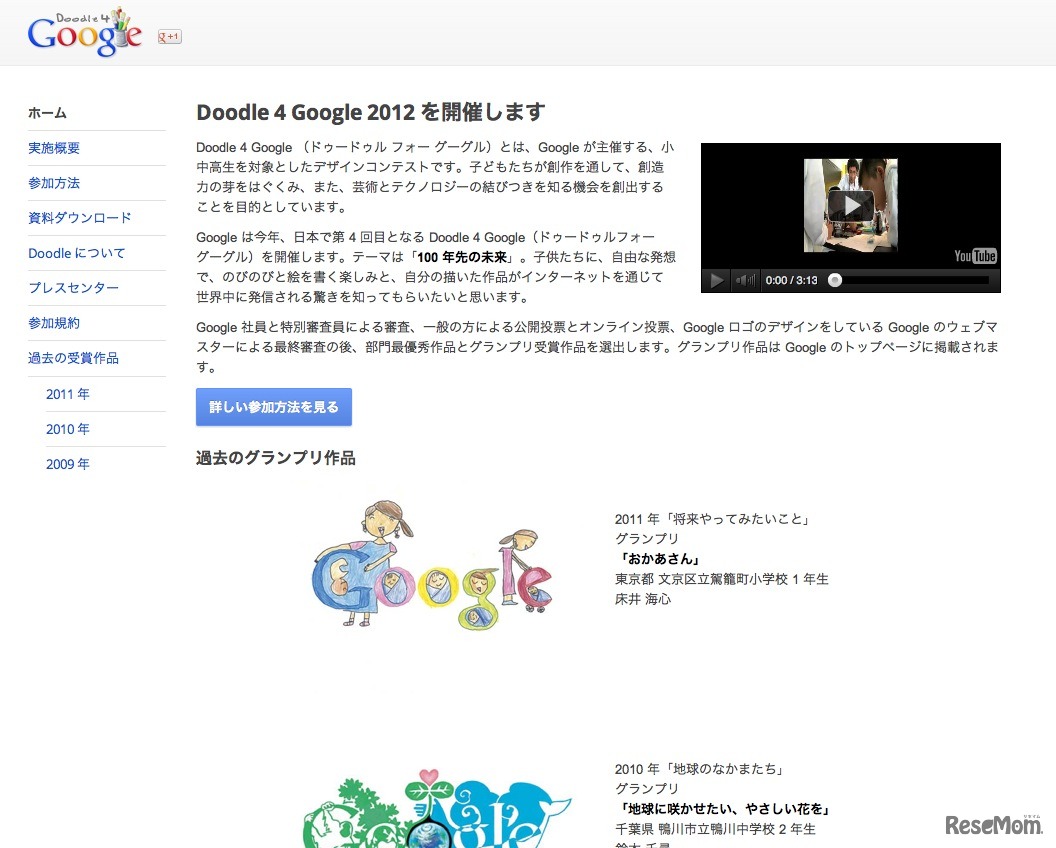Open the 過去の受賞作品 sidebar link
The width and height of the screenshot is (1056, 848).
73,358
